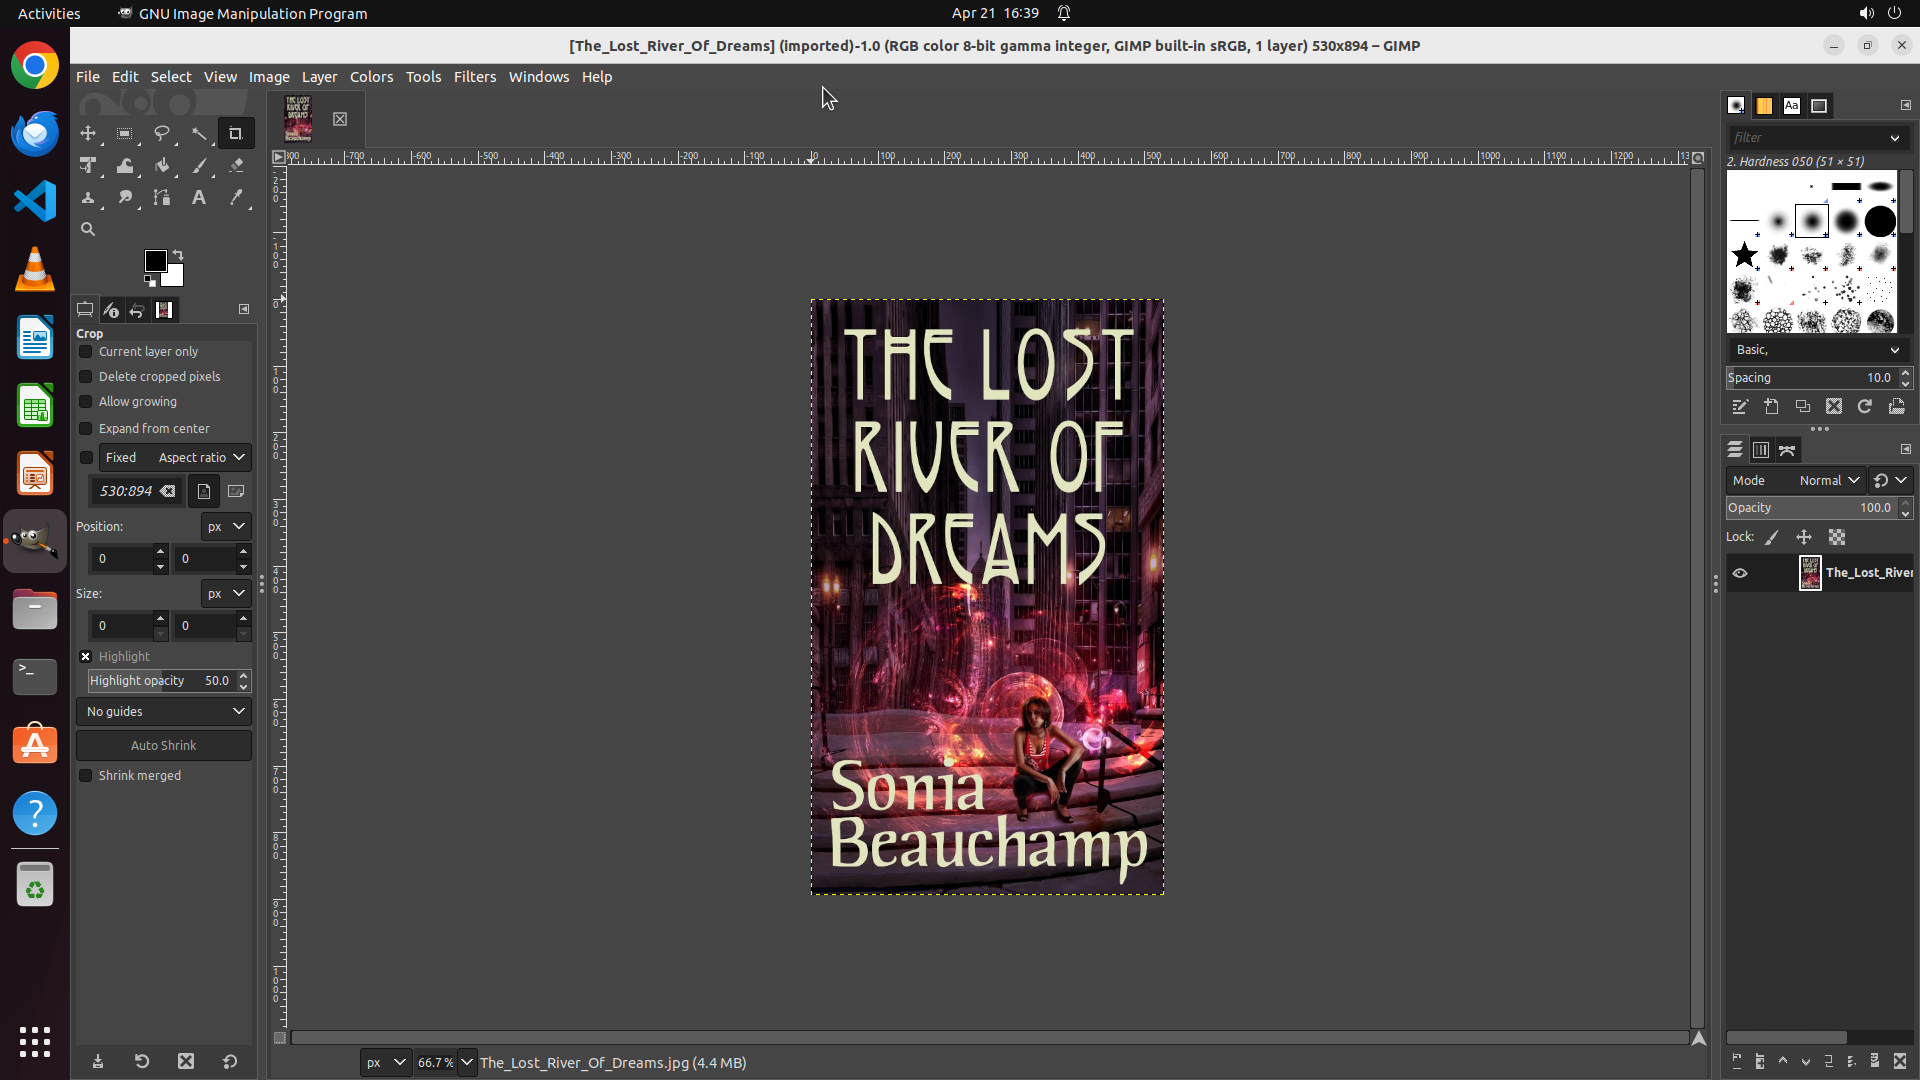Activate the Zoom magnifier tool

coord(88,230)
